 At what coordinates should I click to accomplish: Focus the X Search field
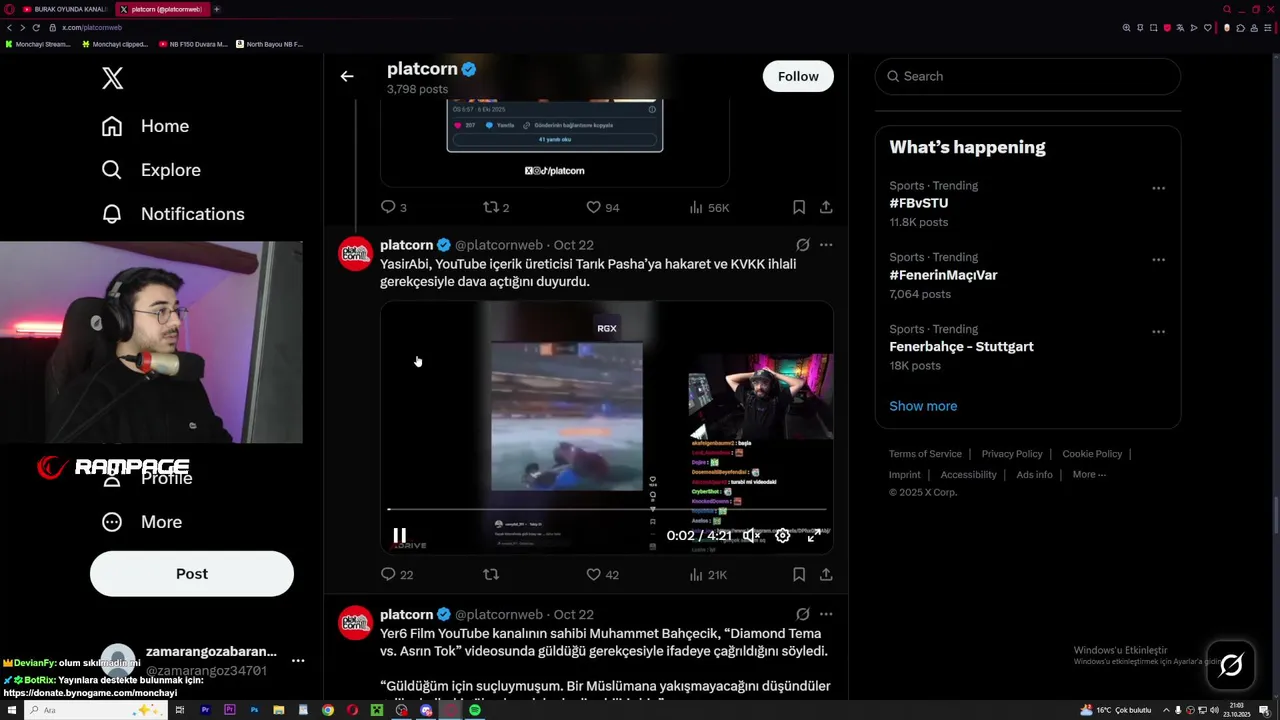coord(1028,76)
